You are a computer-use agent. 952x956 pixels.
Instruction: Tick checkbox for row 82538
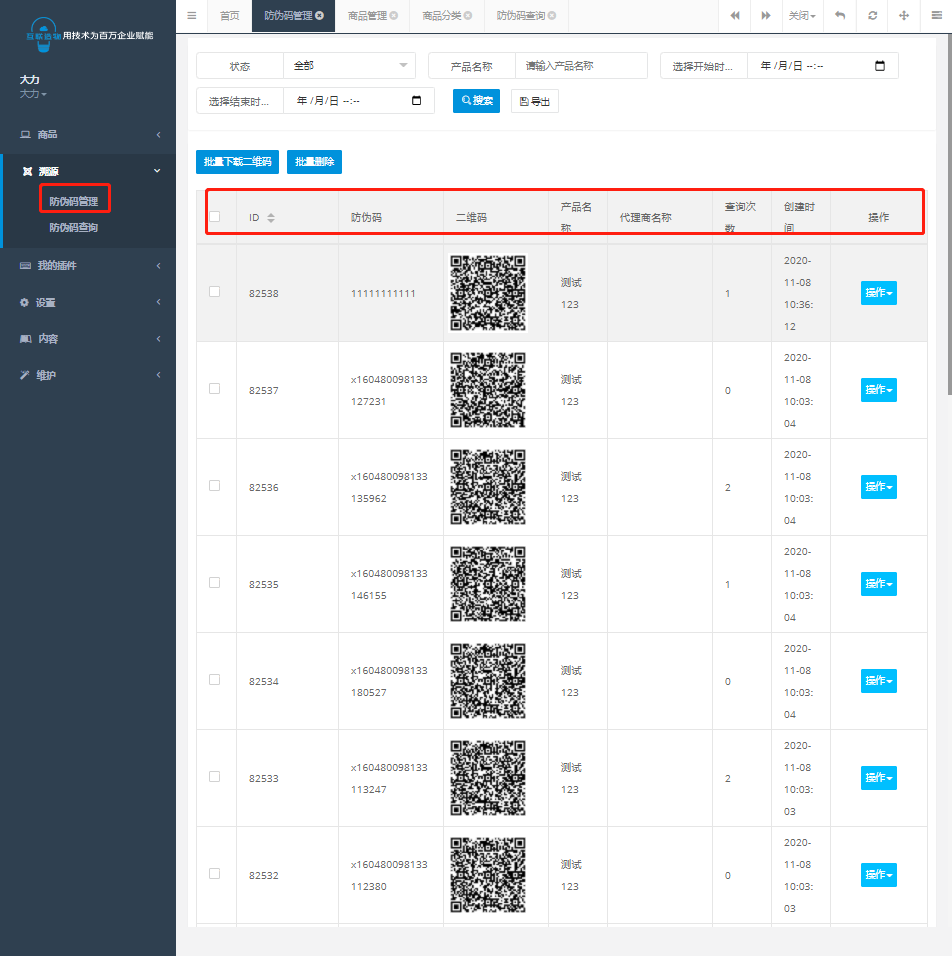coord(215,291)
